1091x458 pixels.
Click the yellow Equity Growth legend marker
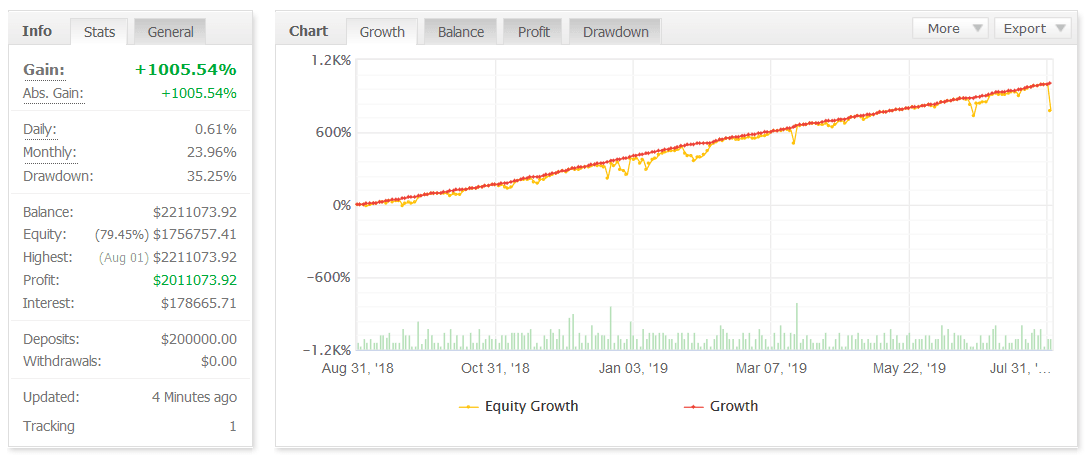pos(468,407)
